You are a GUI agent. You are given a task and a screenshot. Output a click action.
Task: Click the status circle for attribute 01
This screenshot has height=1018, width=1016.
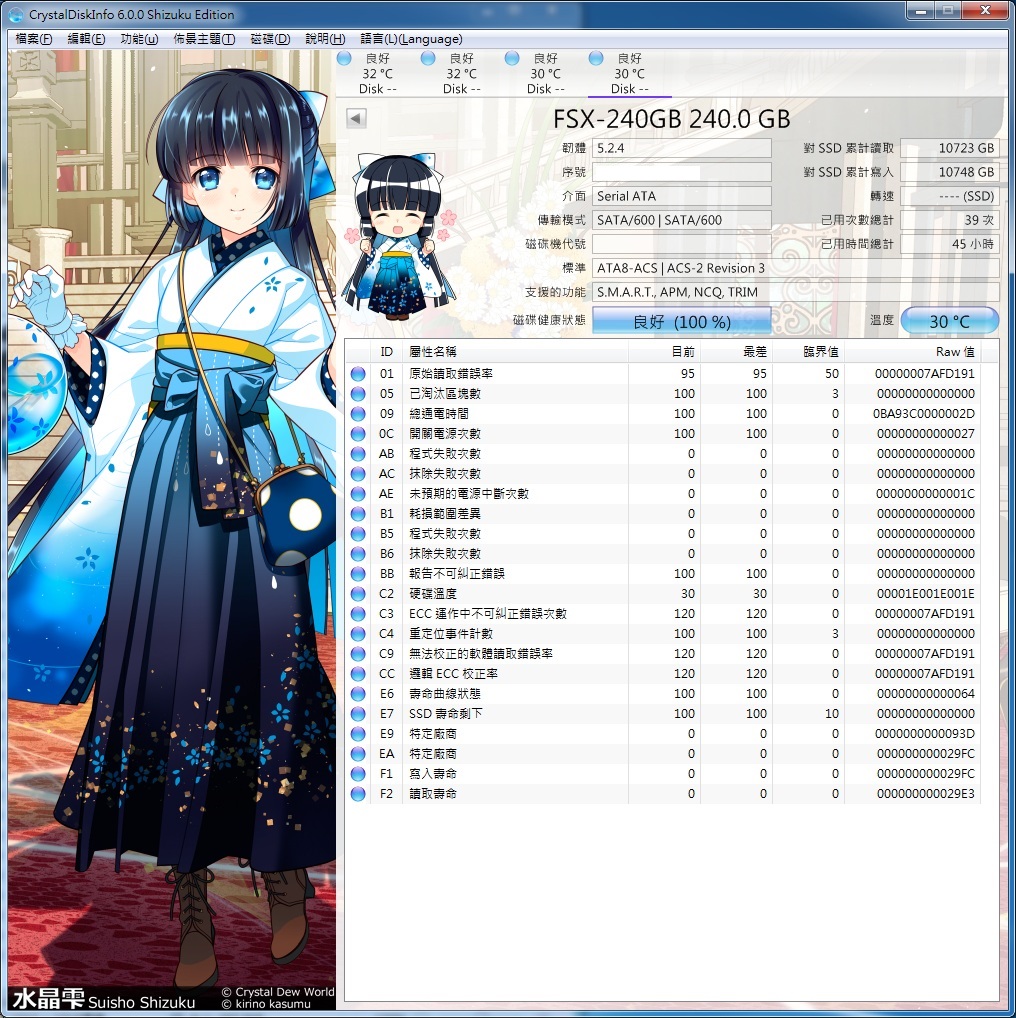(x=358, y=374)
